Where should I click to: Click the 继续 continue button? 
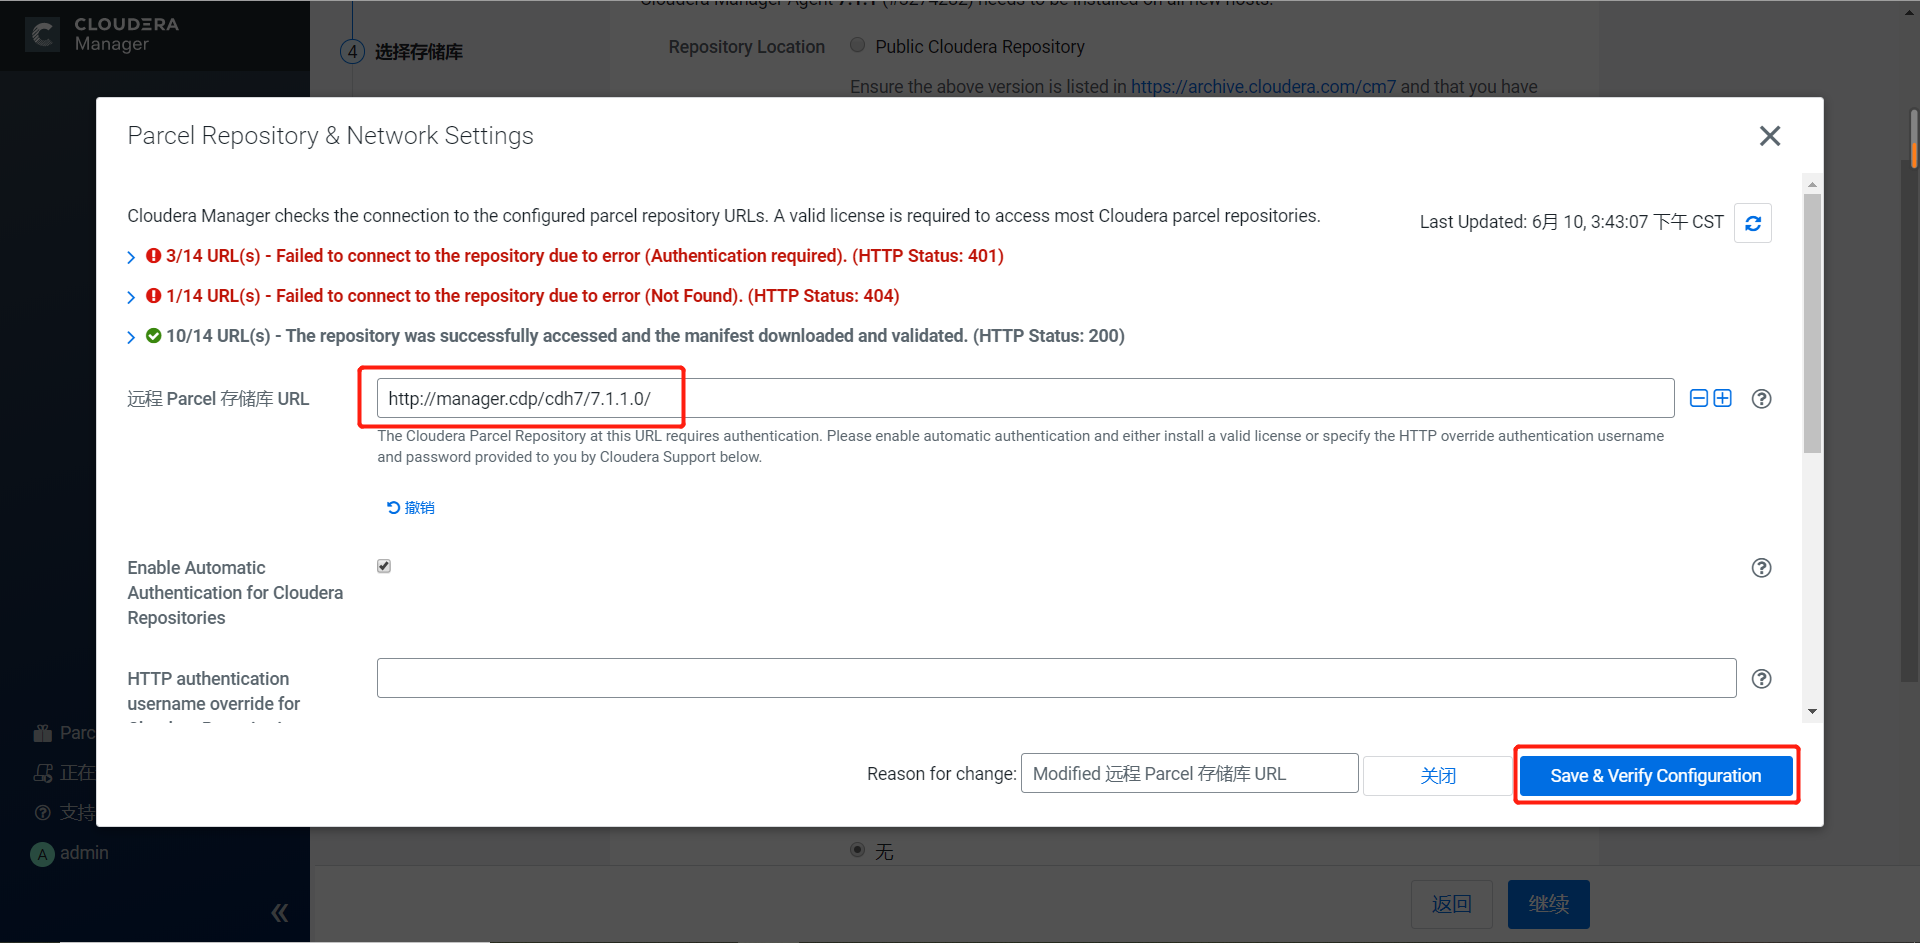pyautogui.click(x=1548, y=904)
